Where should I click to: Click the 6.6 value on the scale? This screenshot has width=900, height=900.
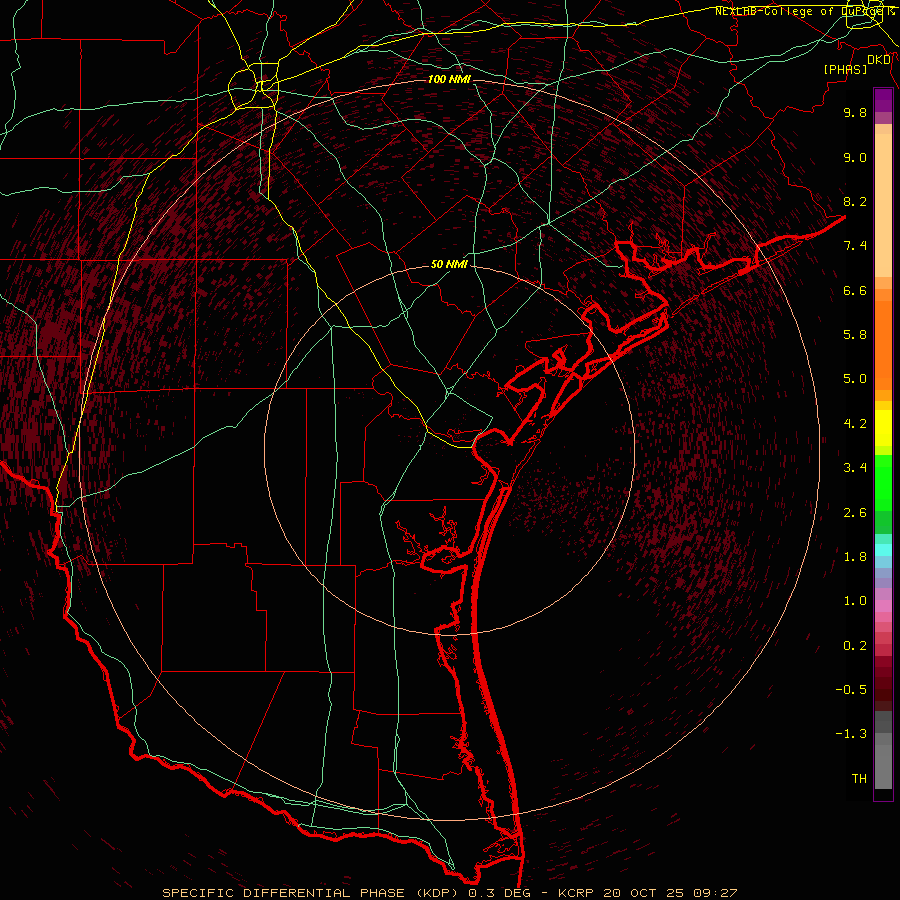855,290
